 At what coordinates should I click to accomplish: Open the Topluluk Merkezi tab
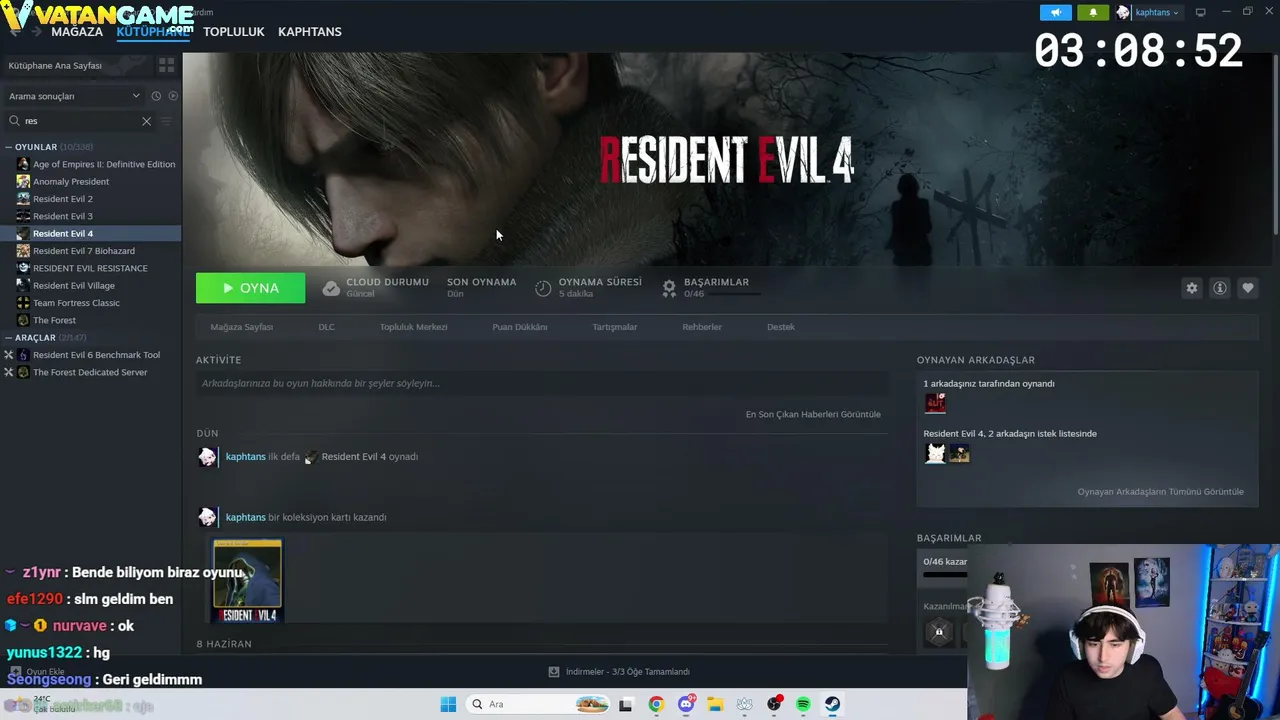point(413,327)
